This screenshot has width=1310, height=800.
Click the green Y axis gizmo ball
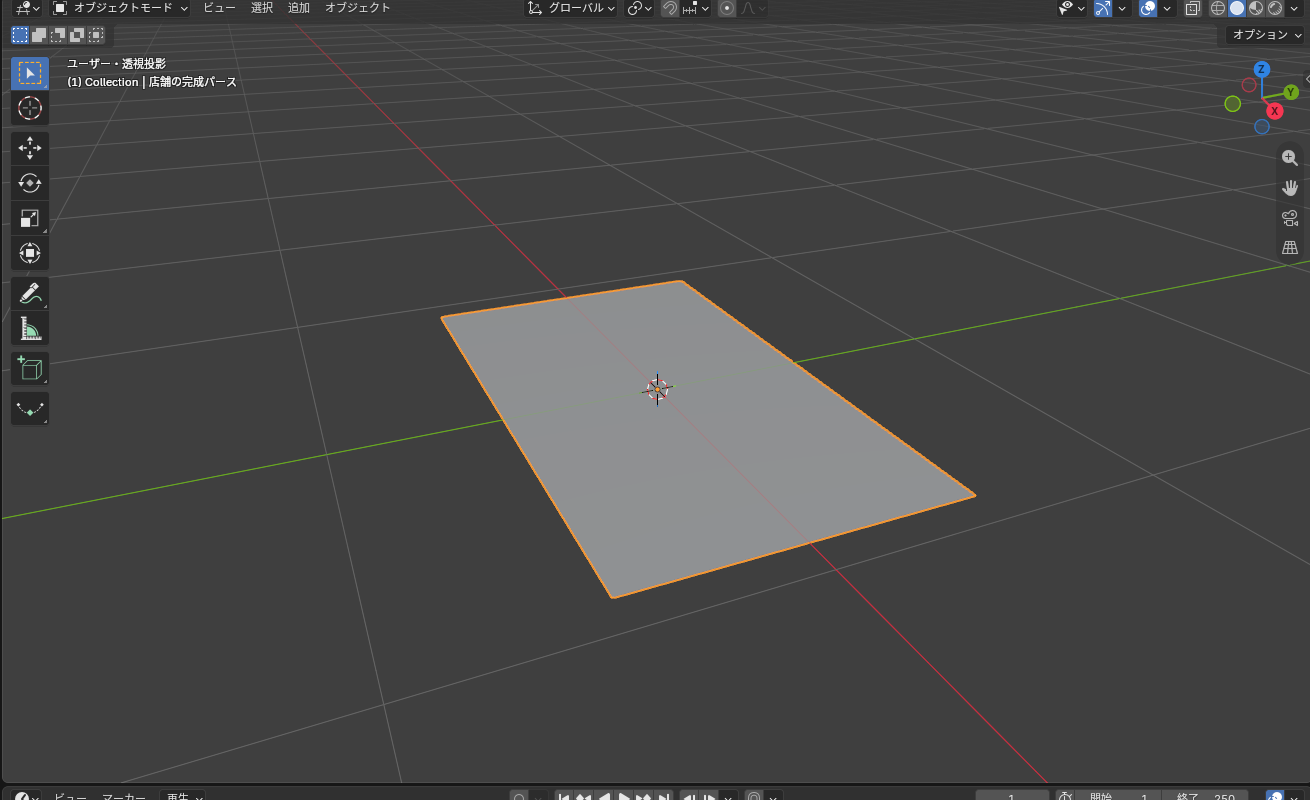pos(1291,92)
